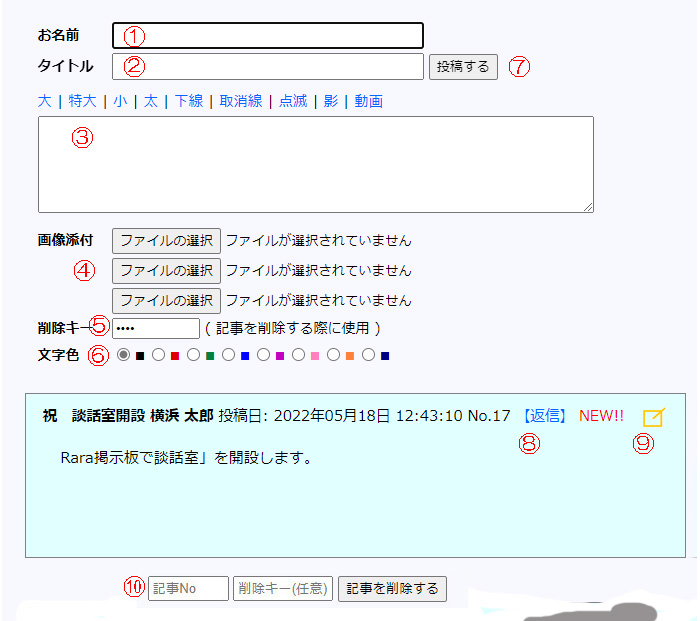Apply 影 shadow formatting link
700x621 pixels.
[x=331, y=101]
